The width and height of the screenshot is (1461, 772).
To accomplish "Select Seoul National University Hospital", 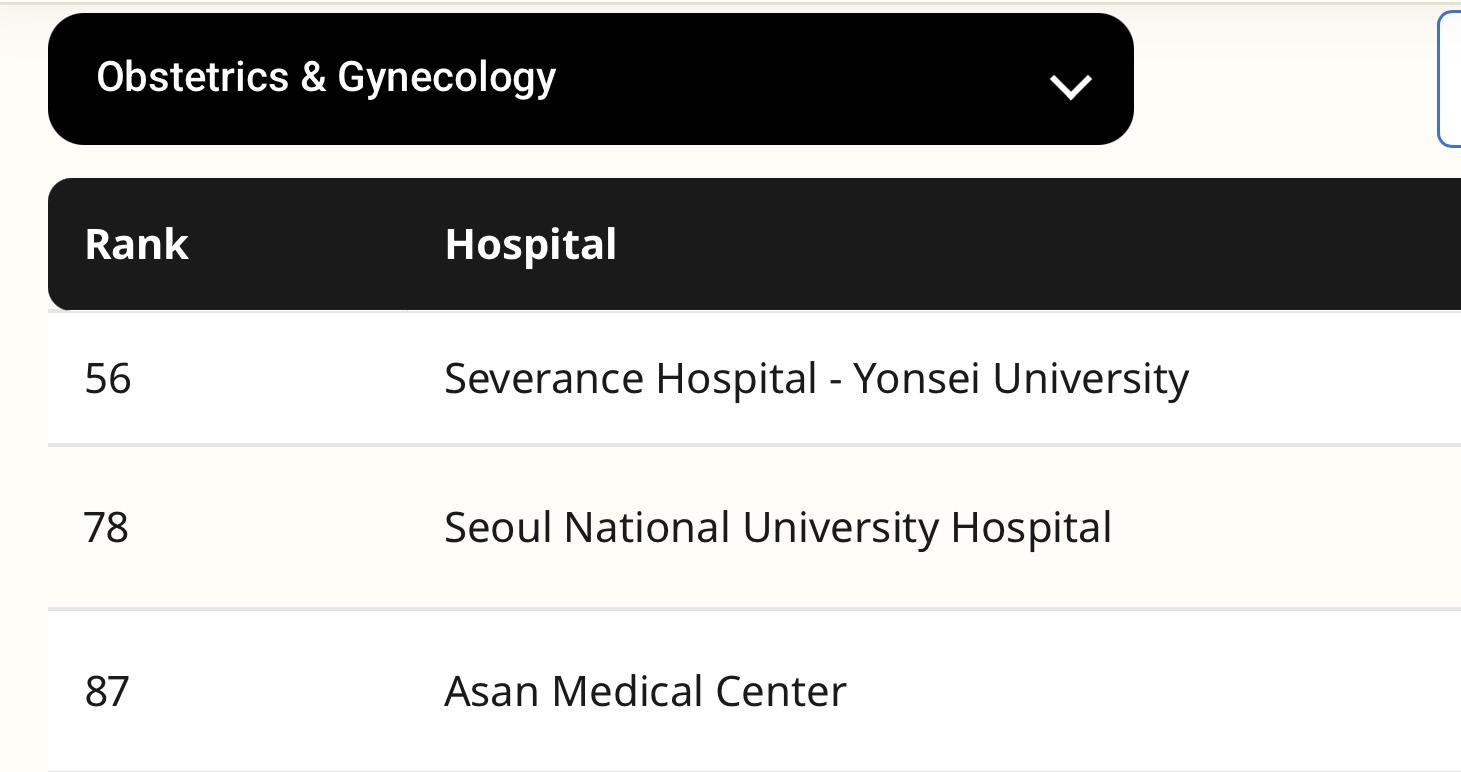I will coord(777,528).
